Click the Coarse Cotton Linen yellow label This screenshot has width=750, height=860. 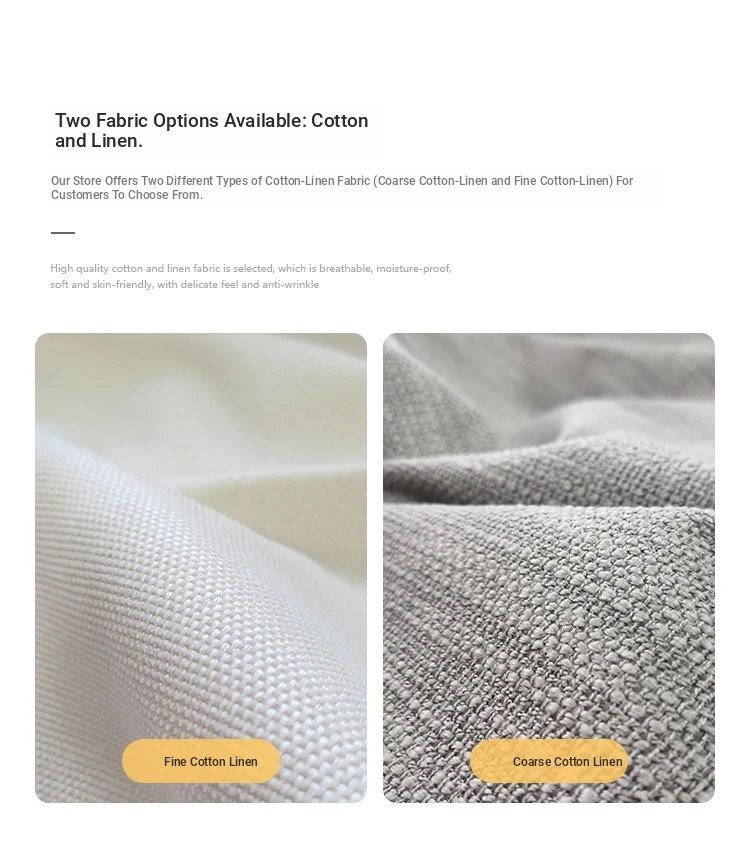coord(549,761)
